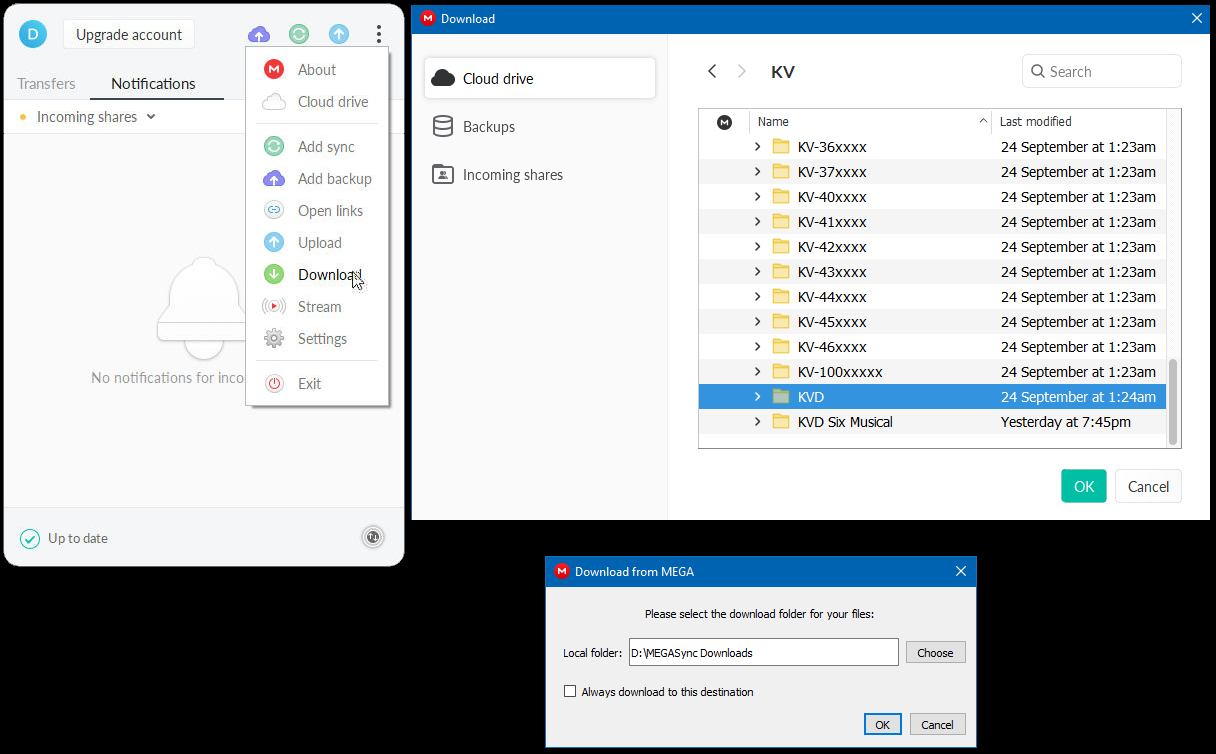The image size is (1216, 754).
Task: Go back with the left arrow in Download dialog
Action: coord(712,71)
